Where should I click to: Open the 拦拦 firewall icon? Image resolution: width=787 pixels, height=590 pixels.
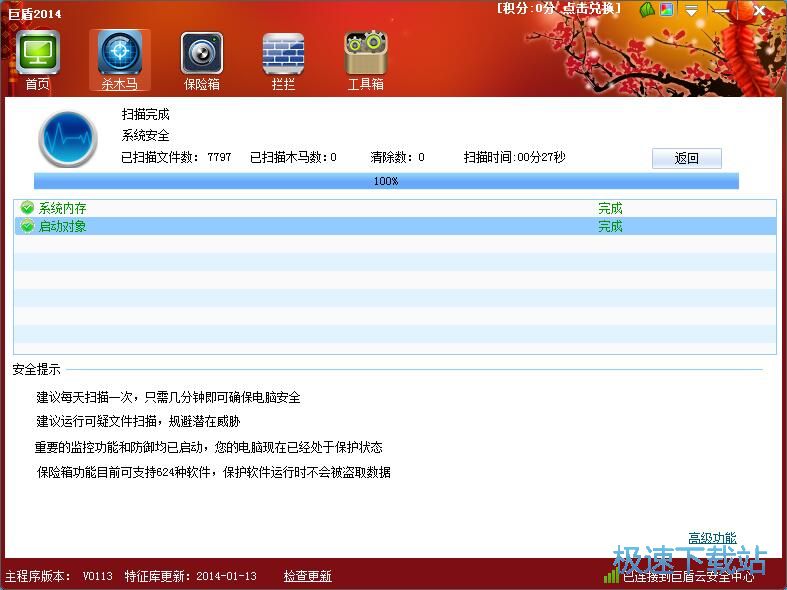(x=283, y=58)
